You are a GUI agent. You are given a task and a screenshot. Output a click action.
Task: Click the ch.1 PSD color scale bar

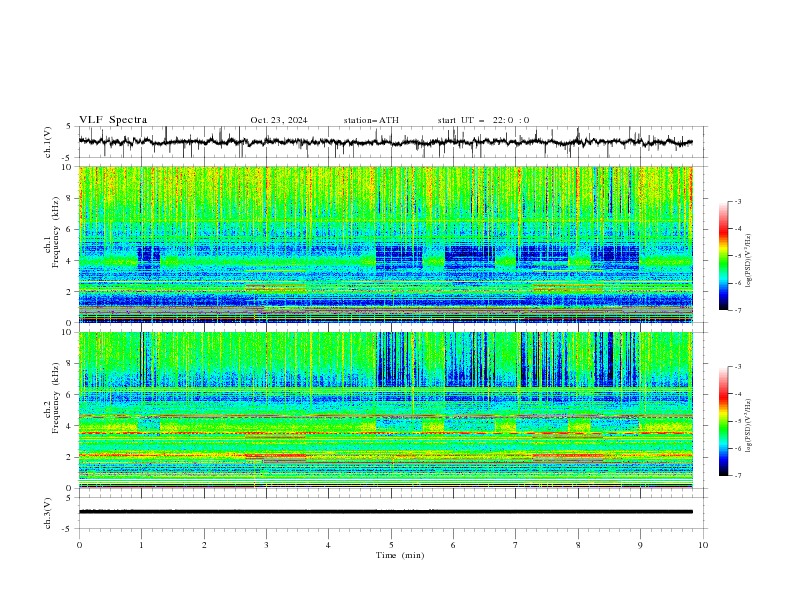724,256
